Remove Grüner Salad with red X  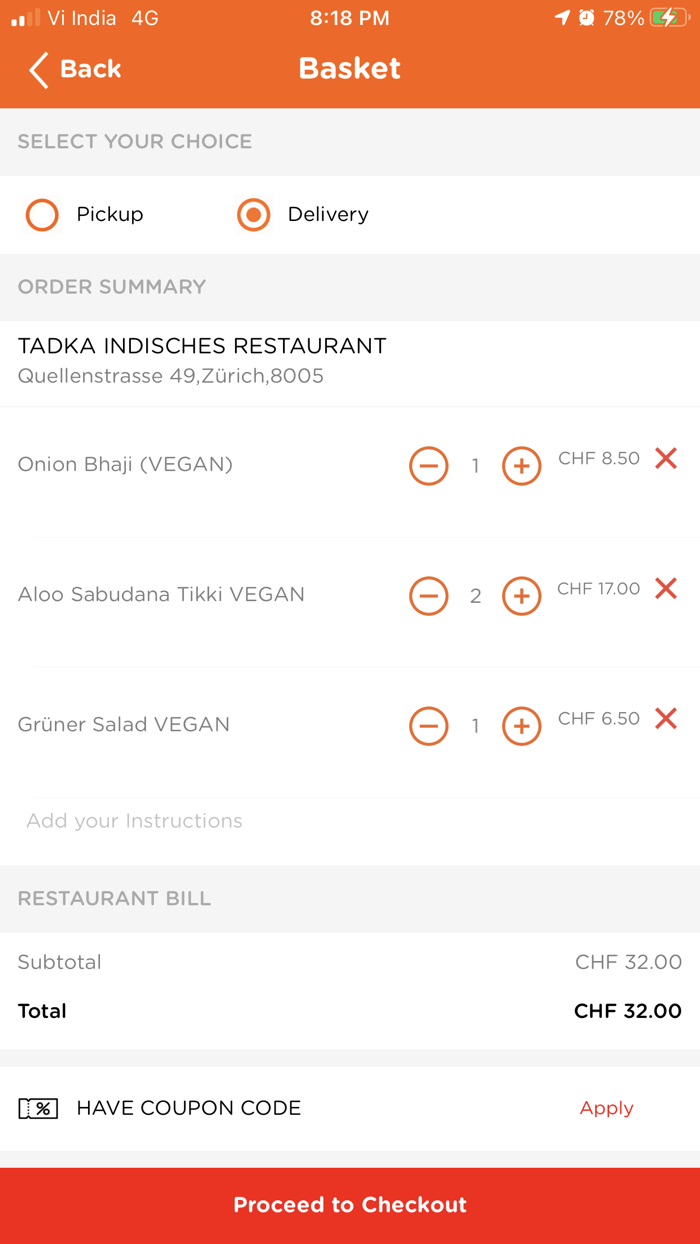(665, 719)
